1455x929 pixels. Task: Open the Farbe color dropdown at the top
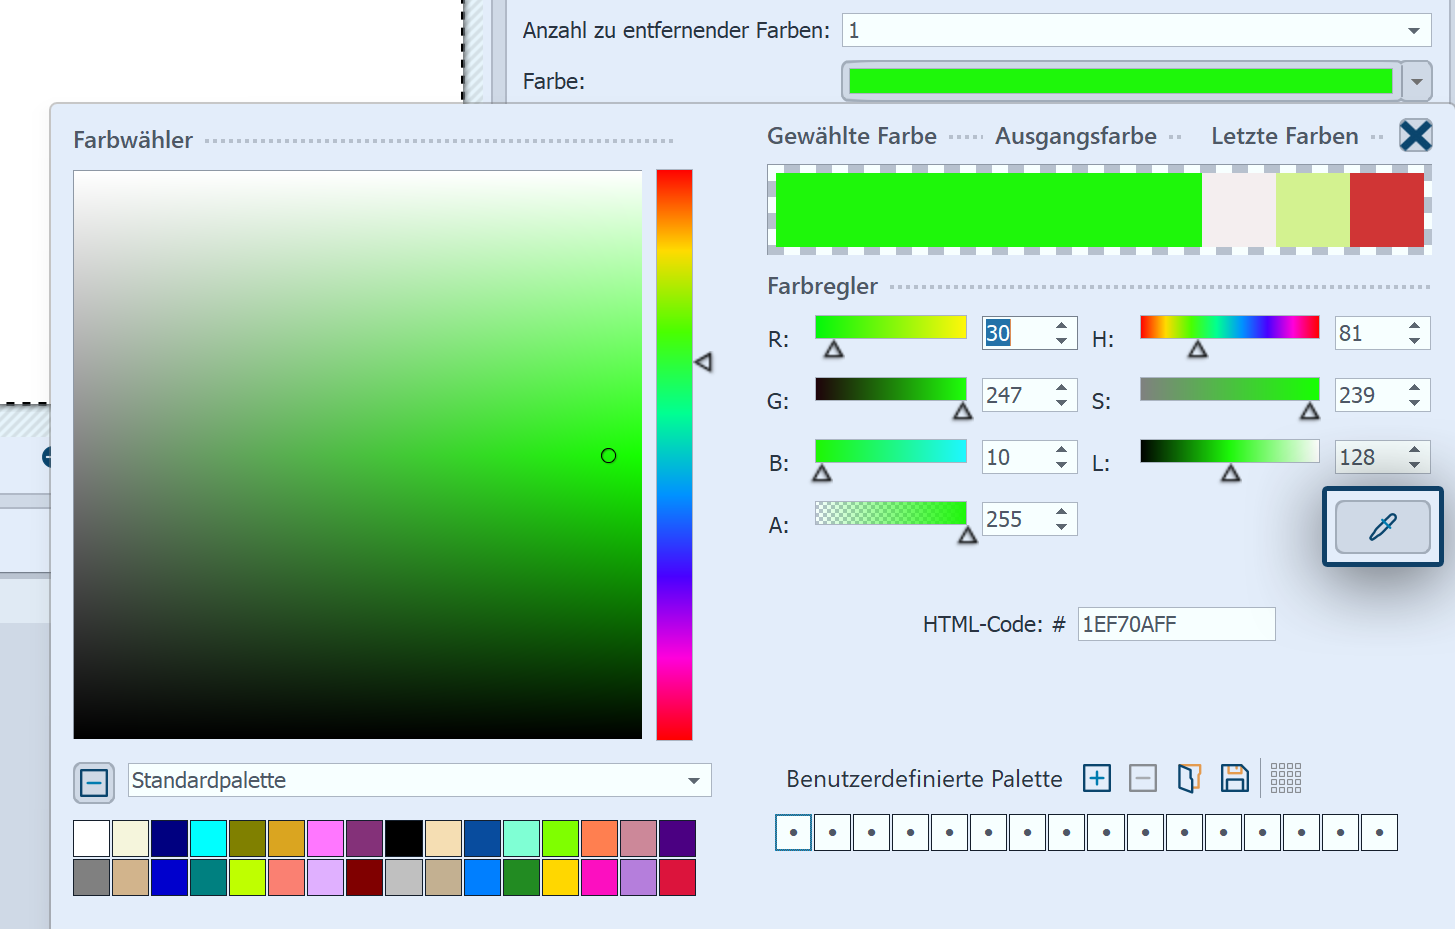[1417, 81]
